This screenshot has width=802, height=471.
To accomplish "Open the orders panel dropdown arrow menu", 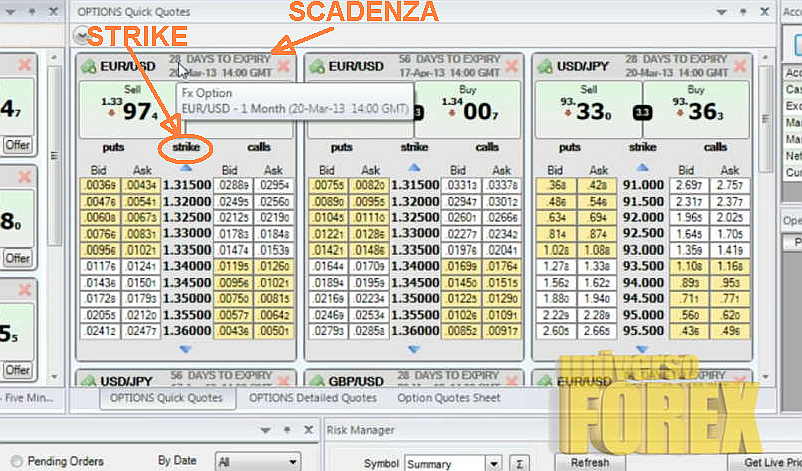I will (x=265, y=430).
